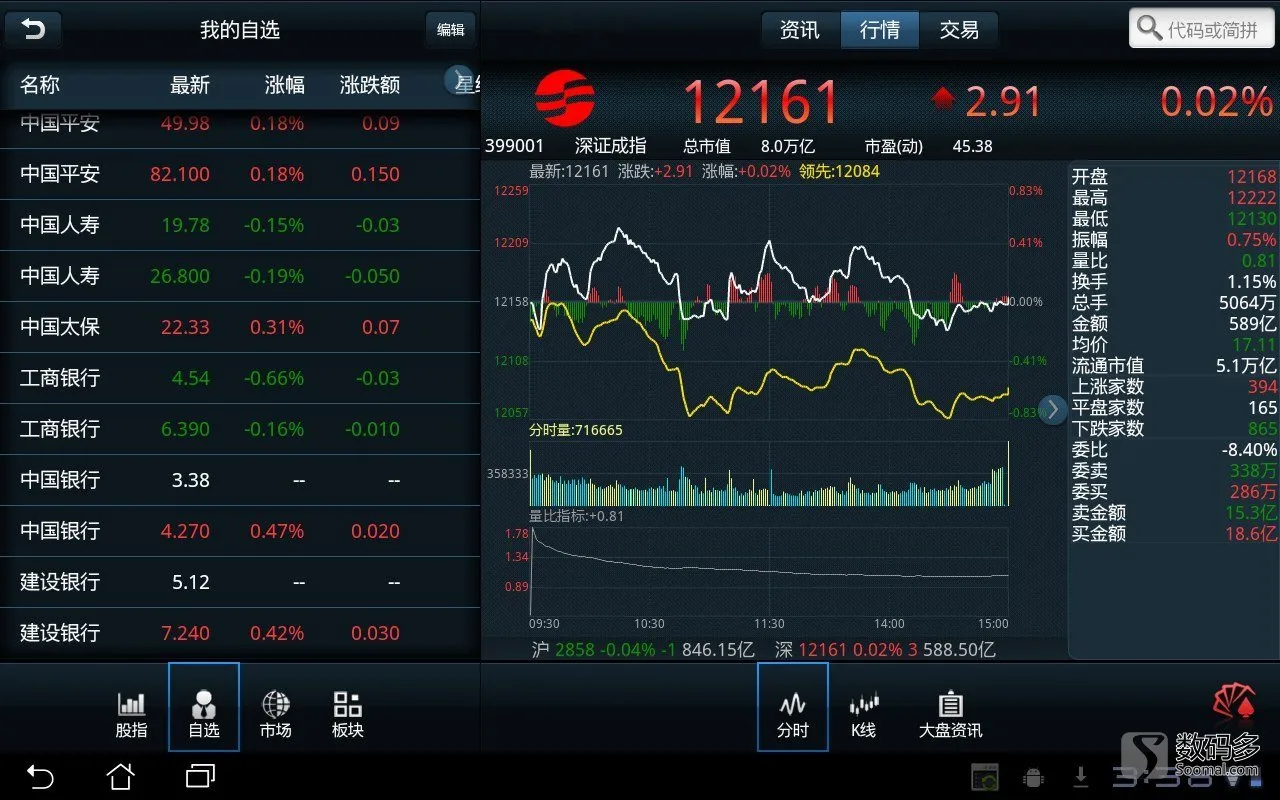Tap the 金额 589亿 stat row
Image resolution: width=1280 pixels, height=800 pixels.
point(1174,323)
